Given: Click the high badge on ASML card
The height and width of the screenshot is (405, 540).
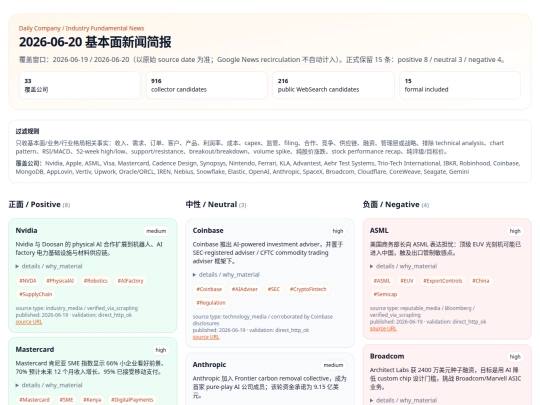Looking at the screenshot, I should click(515, 231).
